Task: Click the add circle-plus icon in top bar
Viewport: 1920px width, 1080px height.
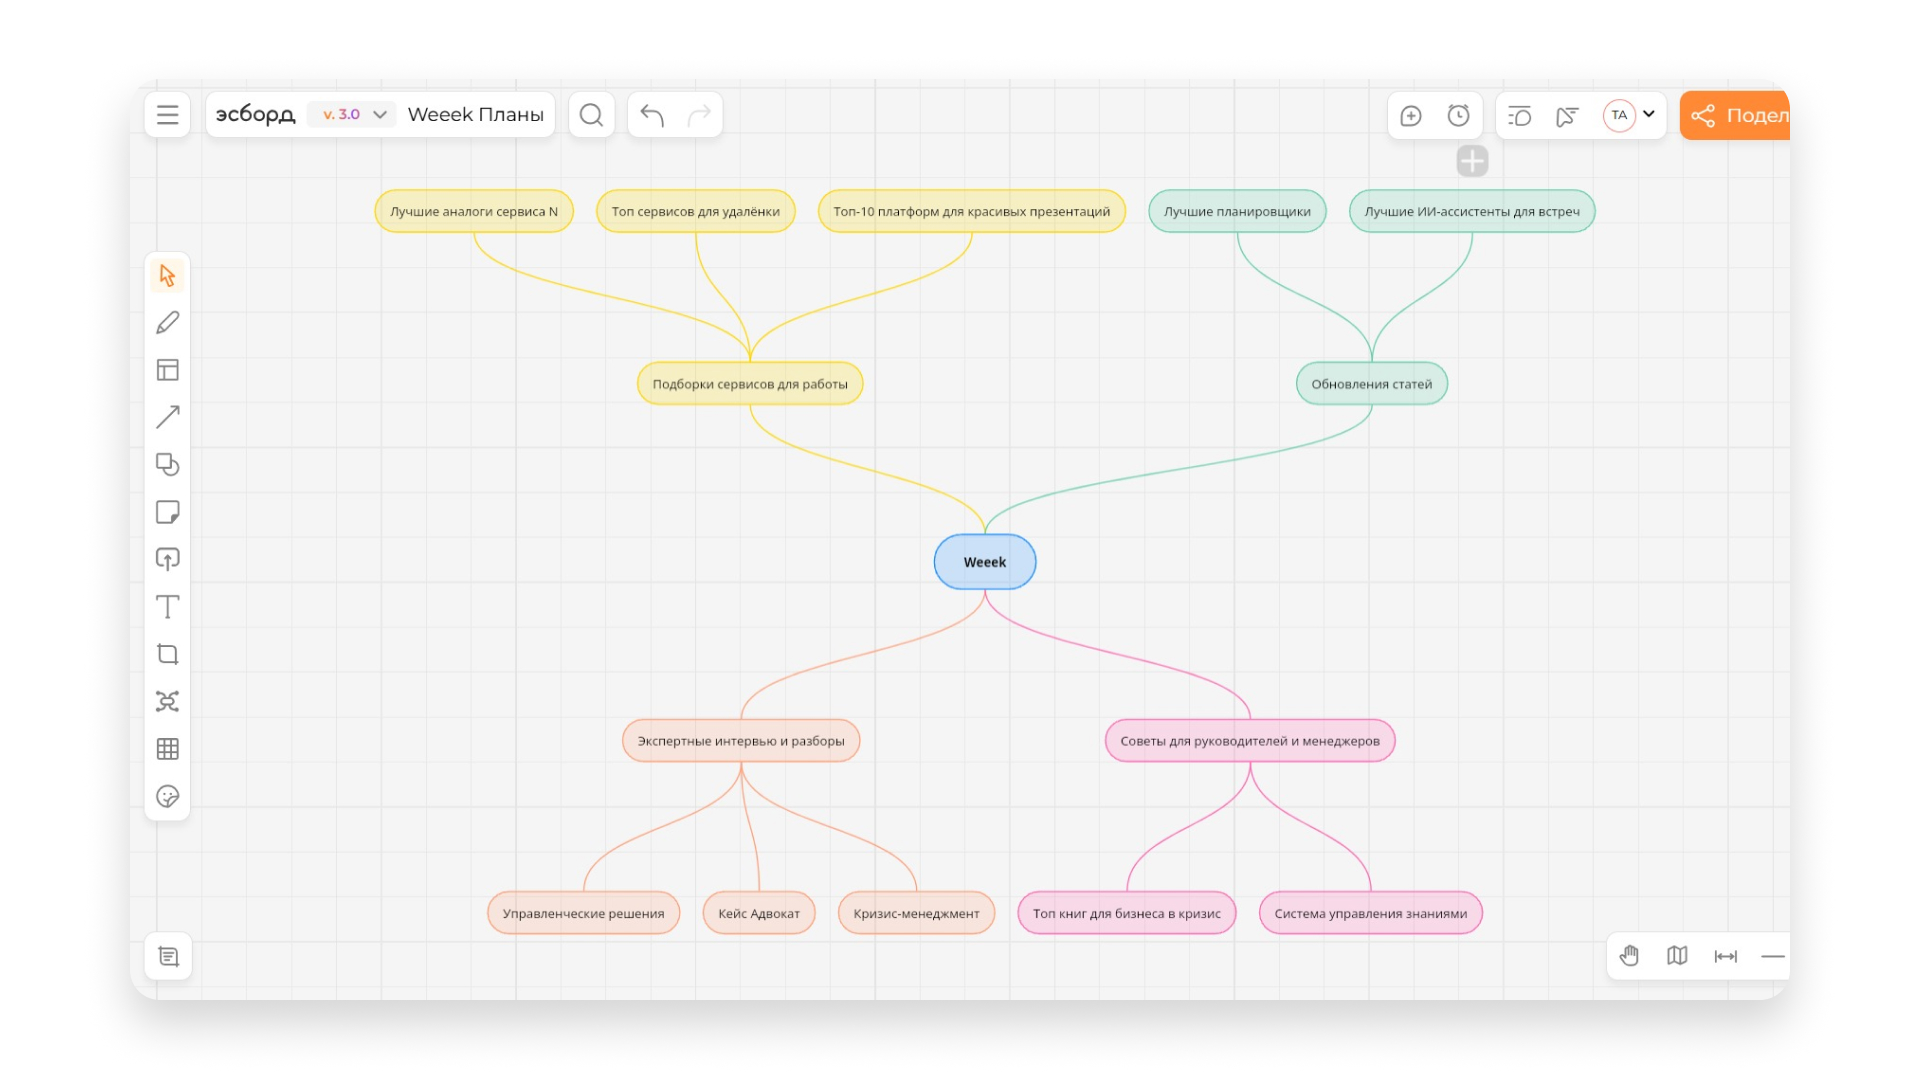Action: click(x=1411, y=116)
